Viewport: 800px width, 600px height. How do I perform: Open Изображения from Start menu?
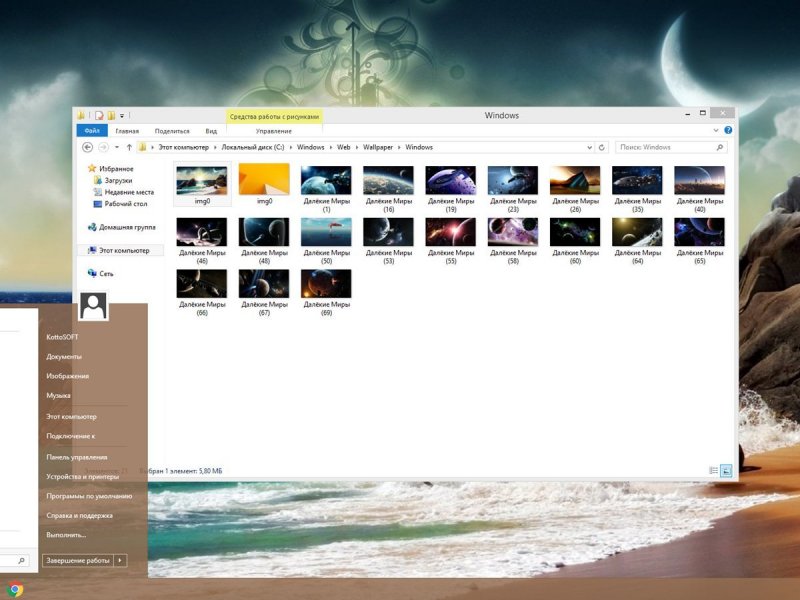[67, 376]
